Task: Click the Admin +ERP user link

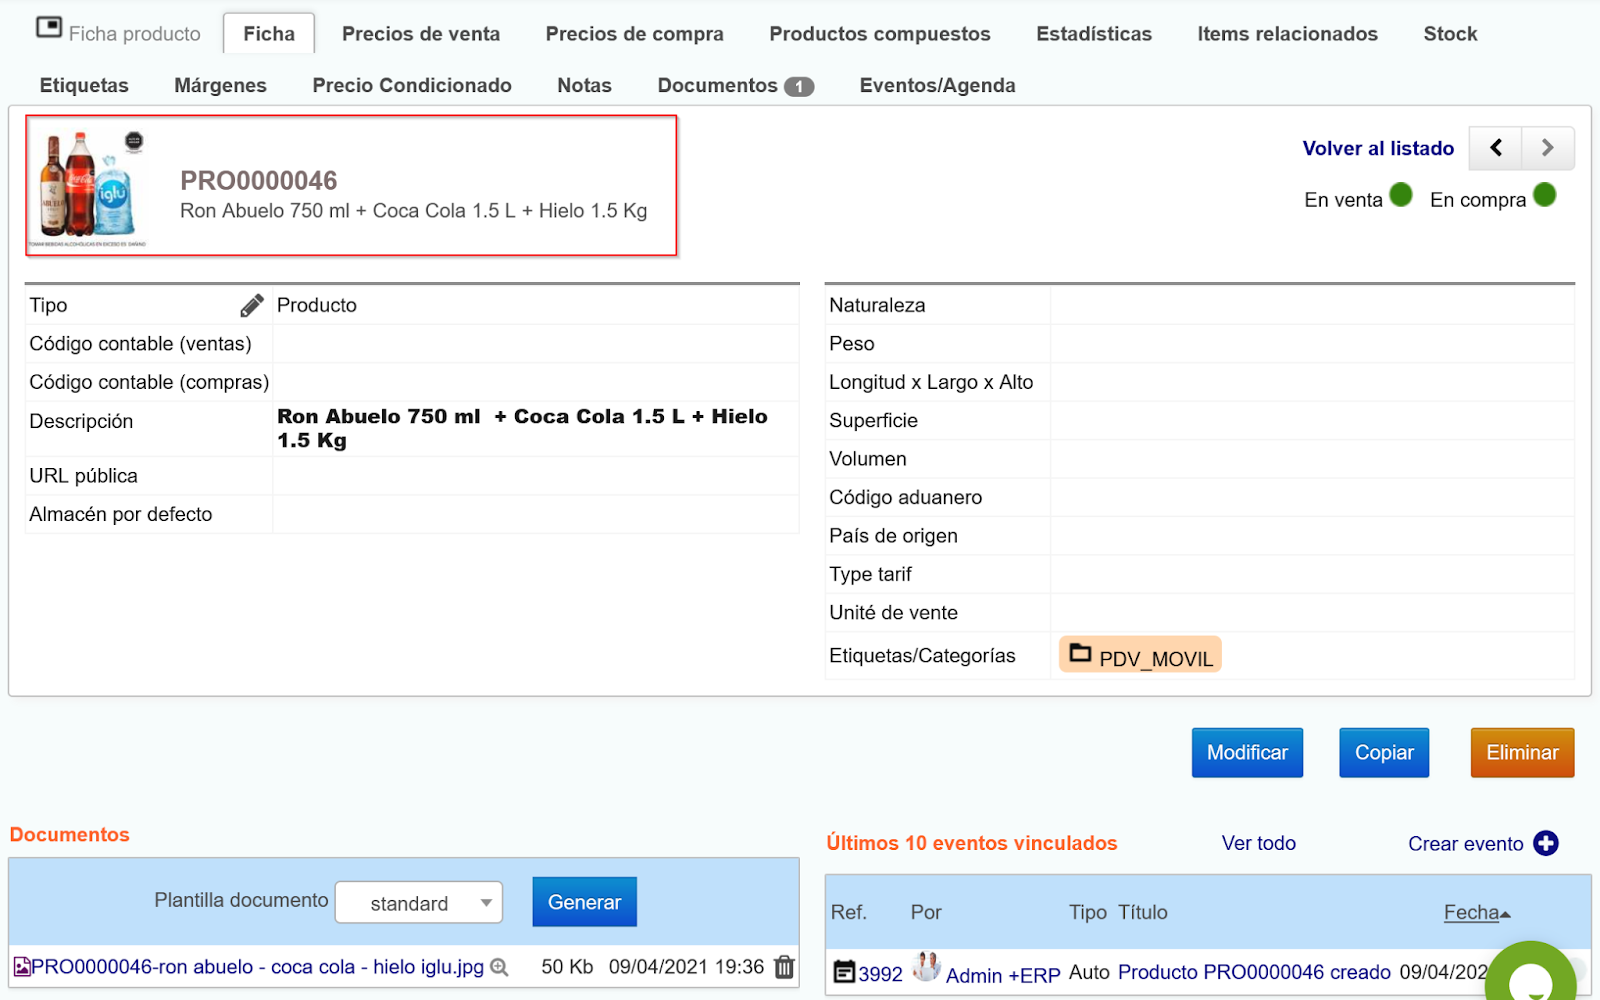Action: (x=1003, y=975)
